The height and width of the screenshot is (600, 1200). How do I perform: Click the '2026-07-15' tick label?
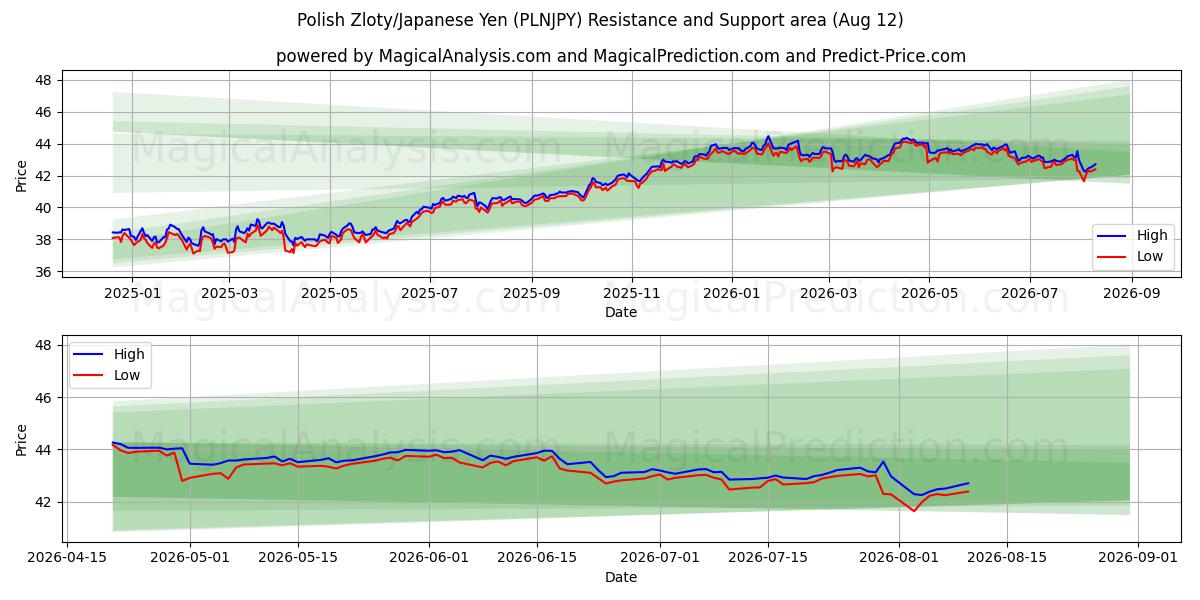769,559
